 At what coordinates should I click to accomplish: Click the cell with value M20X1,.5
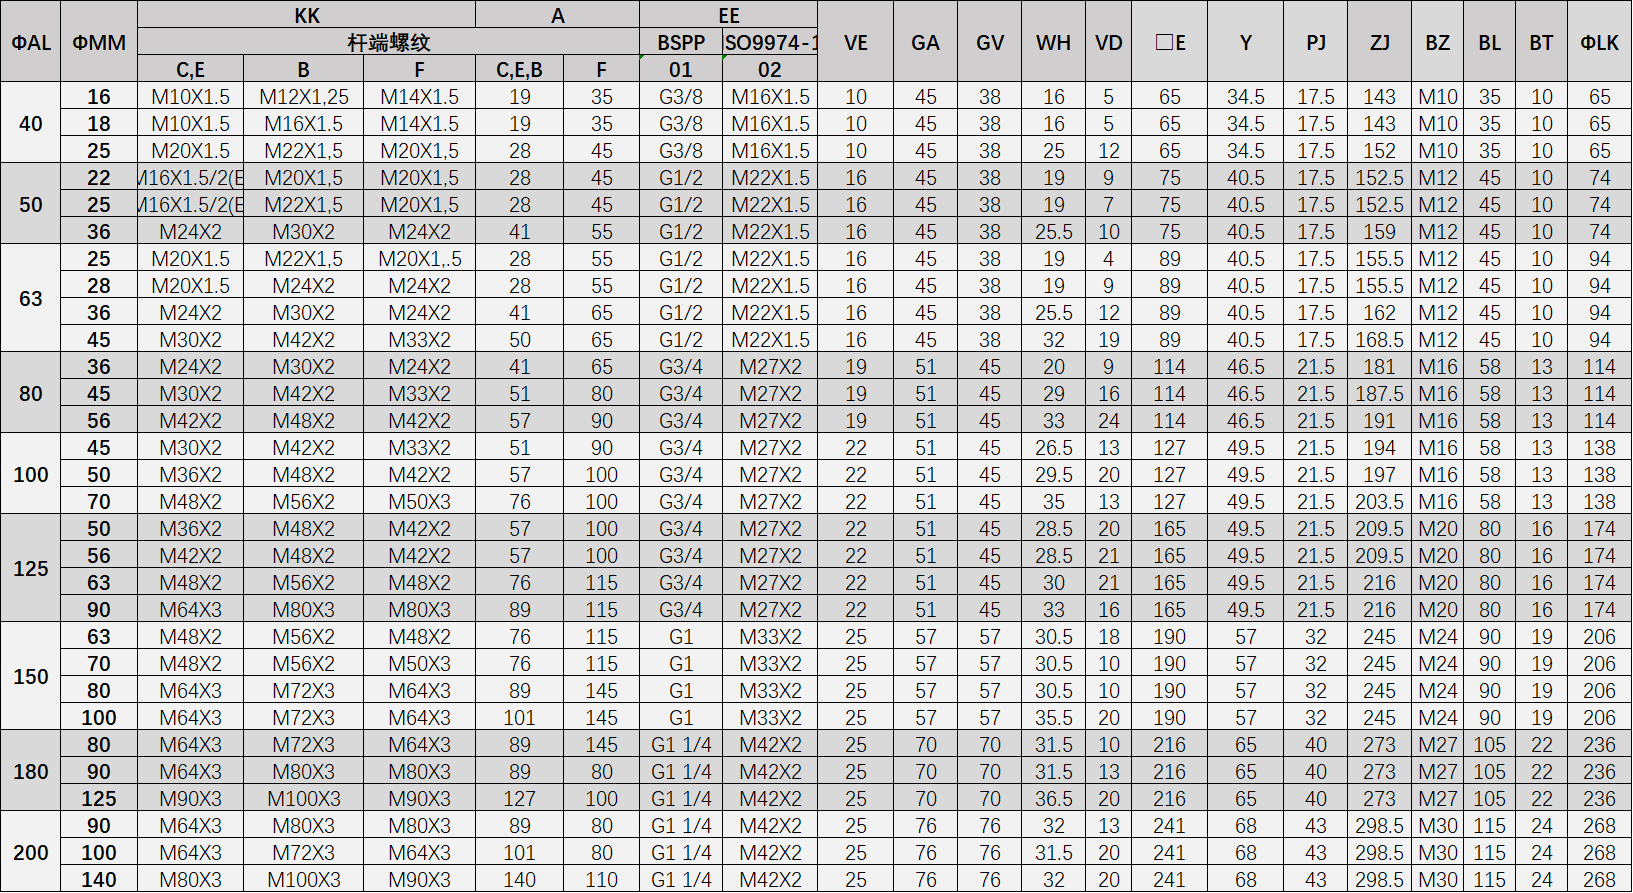point(419,259)
